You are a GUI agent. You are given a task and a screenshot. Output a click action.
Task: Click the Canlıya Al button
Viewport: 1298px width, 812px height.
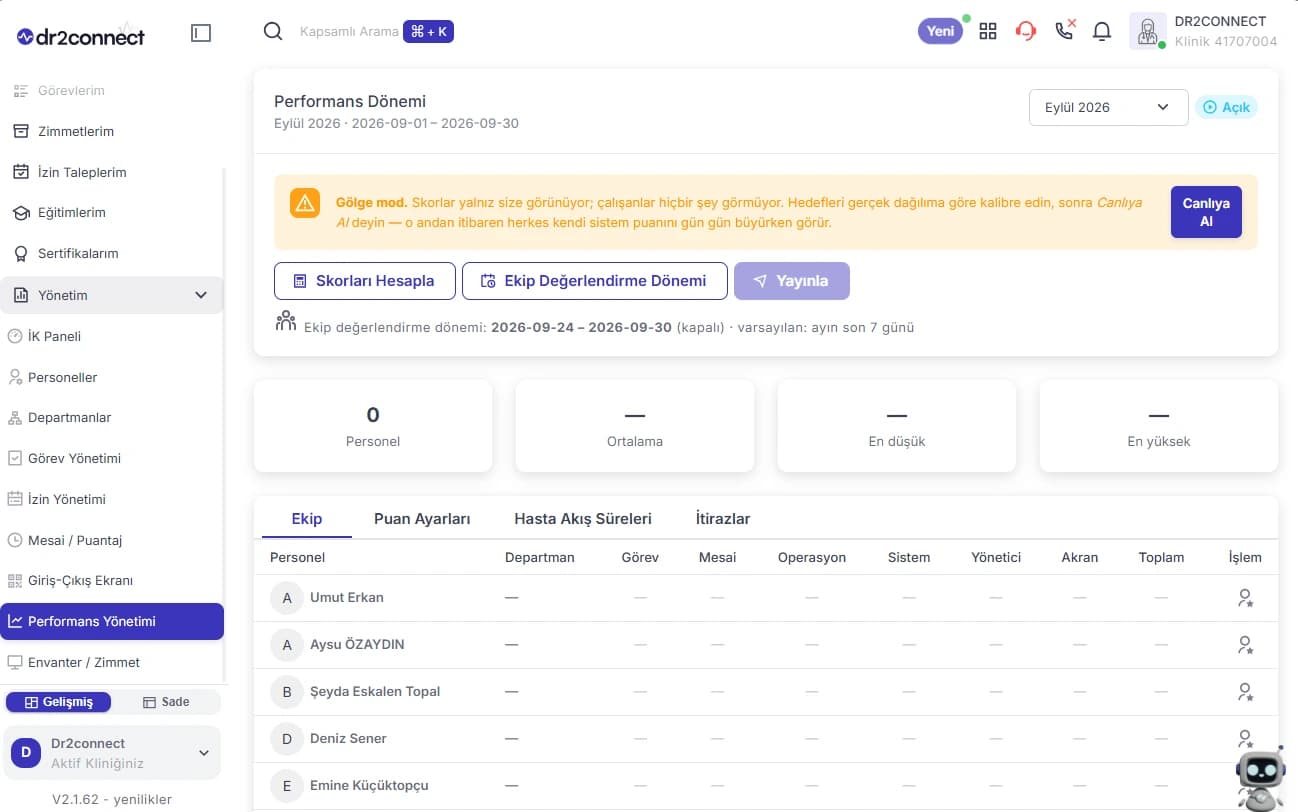coord(1206,212)
